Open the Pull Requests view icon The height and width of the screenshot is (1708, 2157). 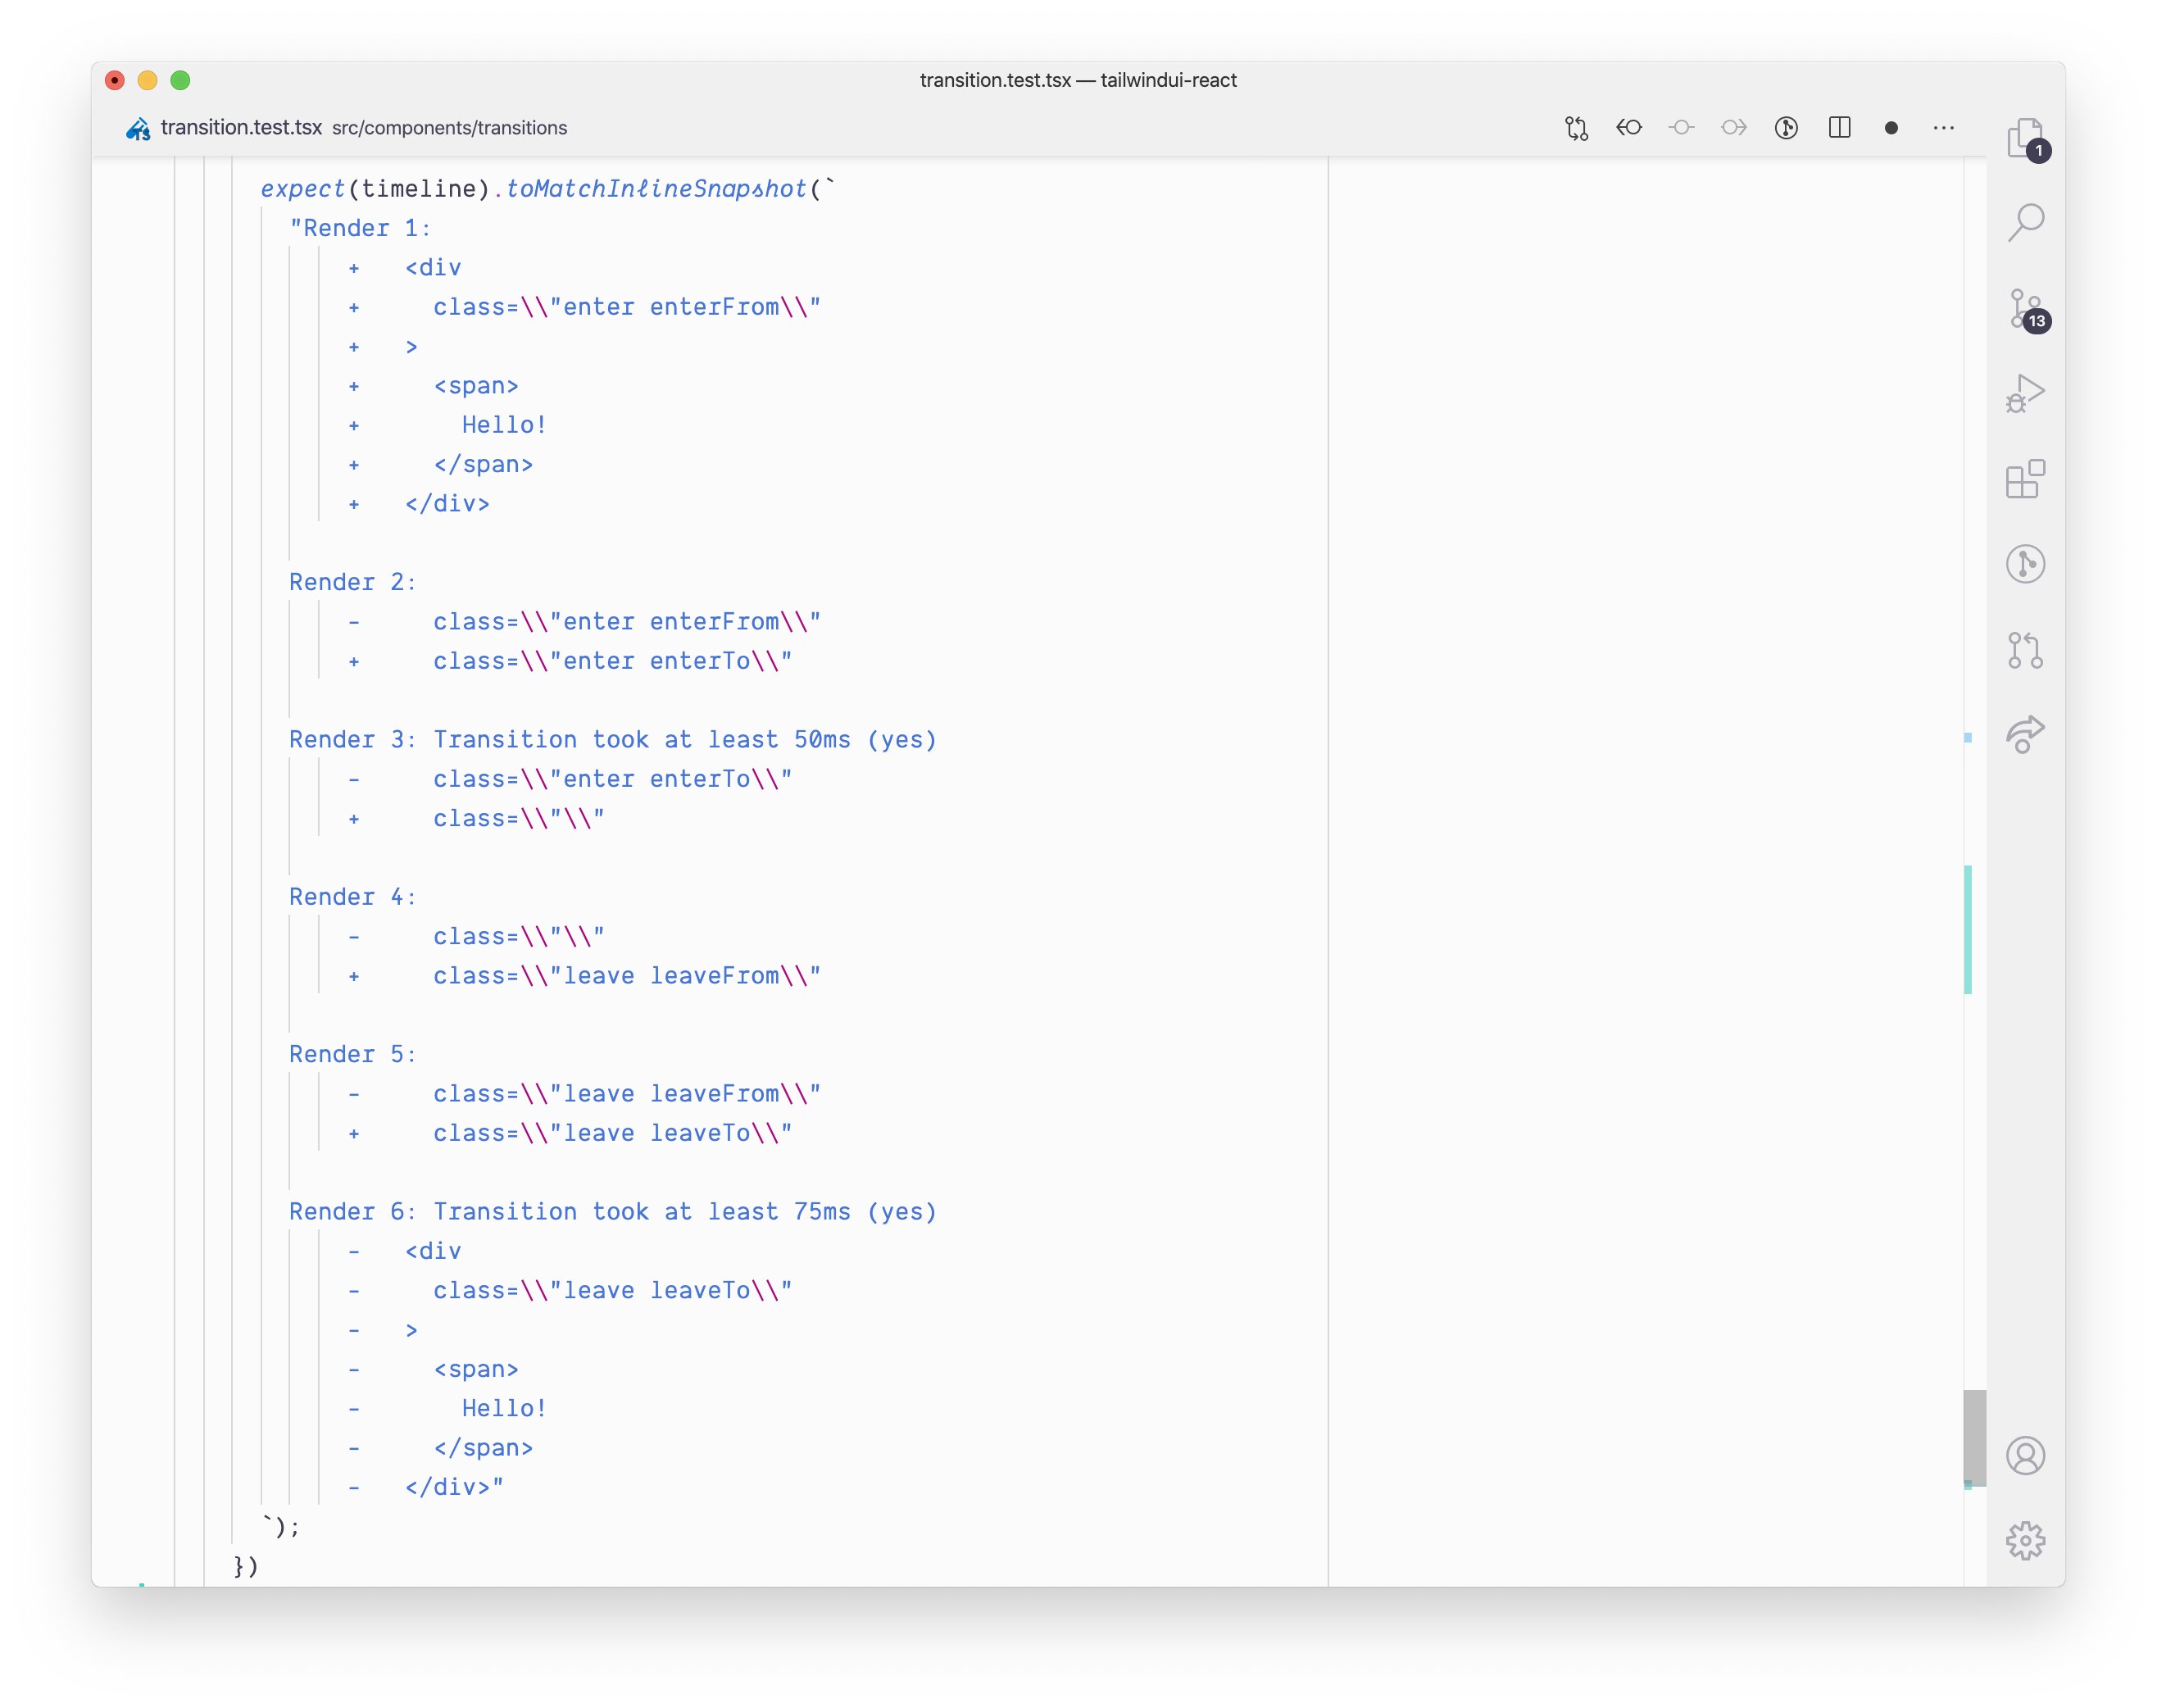pos(2025,650)
